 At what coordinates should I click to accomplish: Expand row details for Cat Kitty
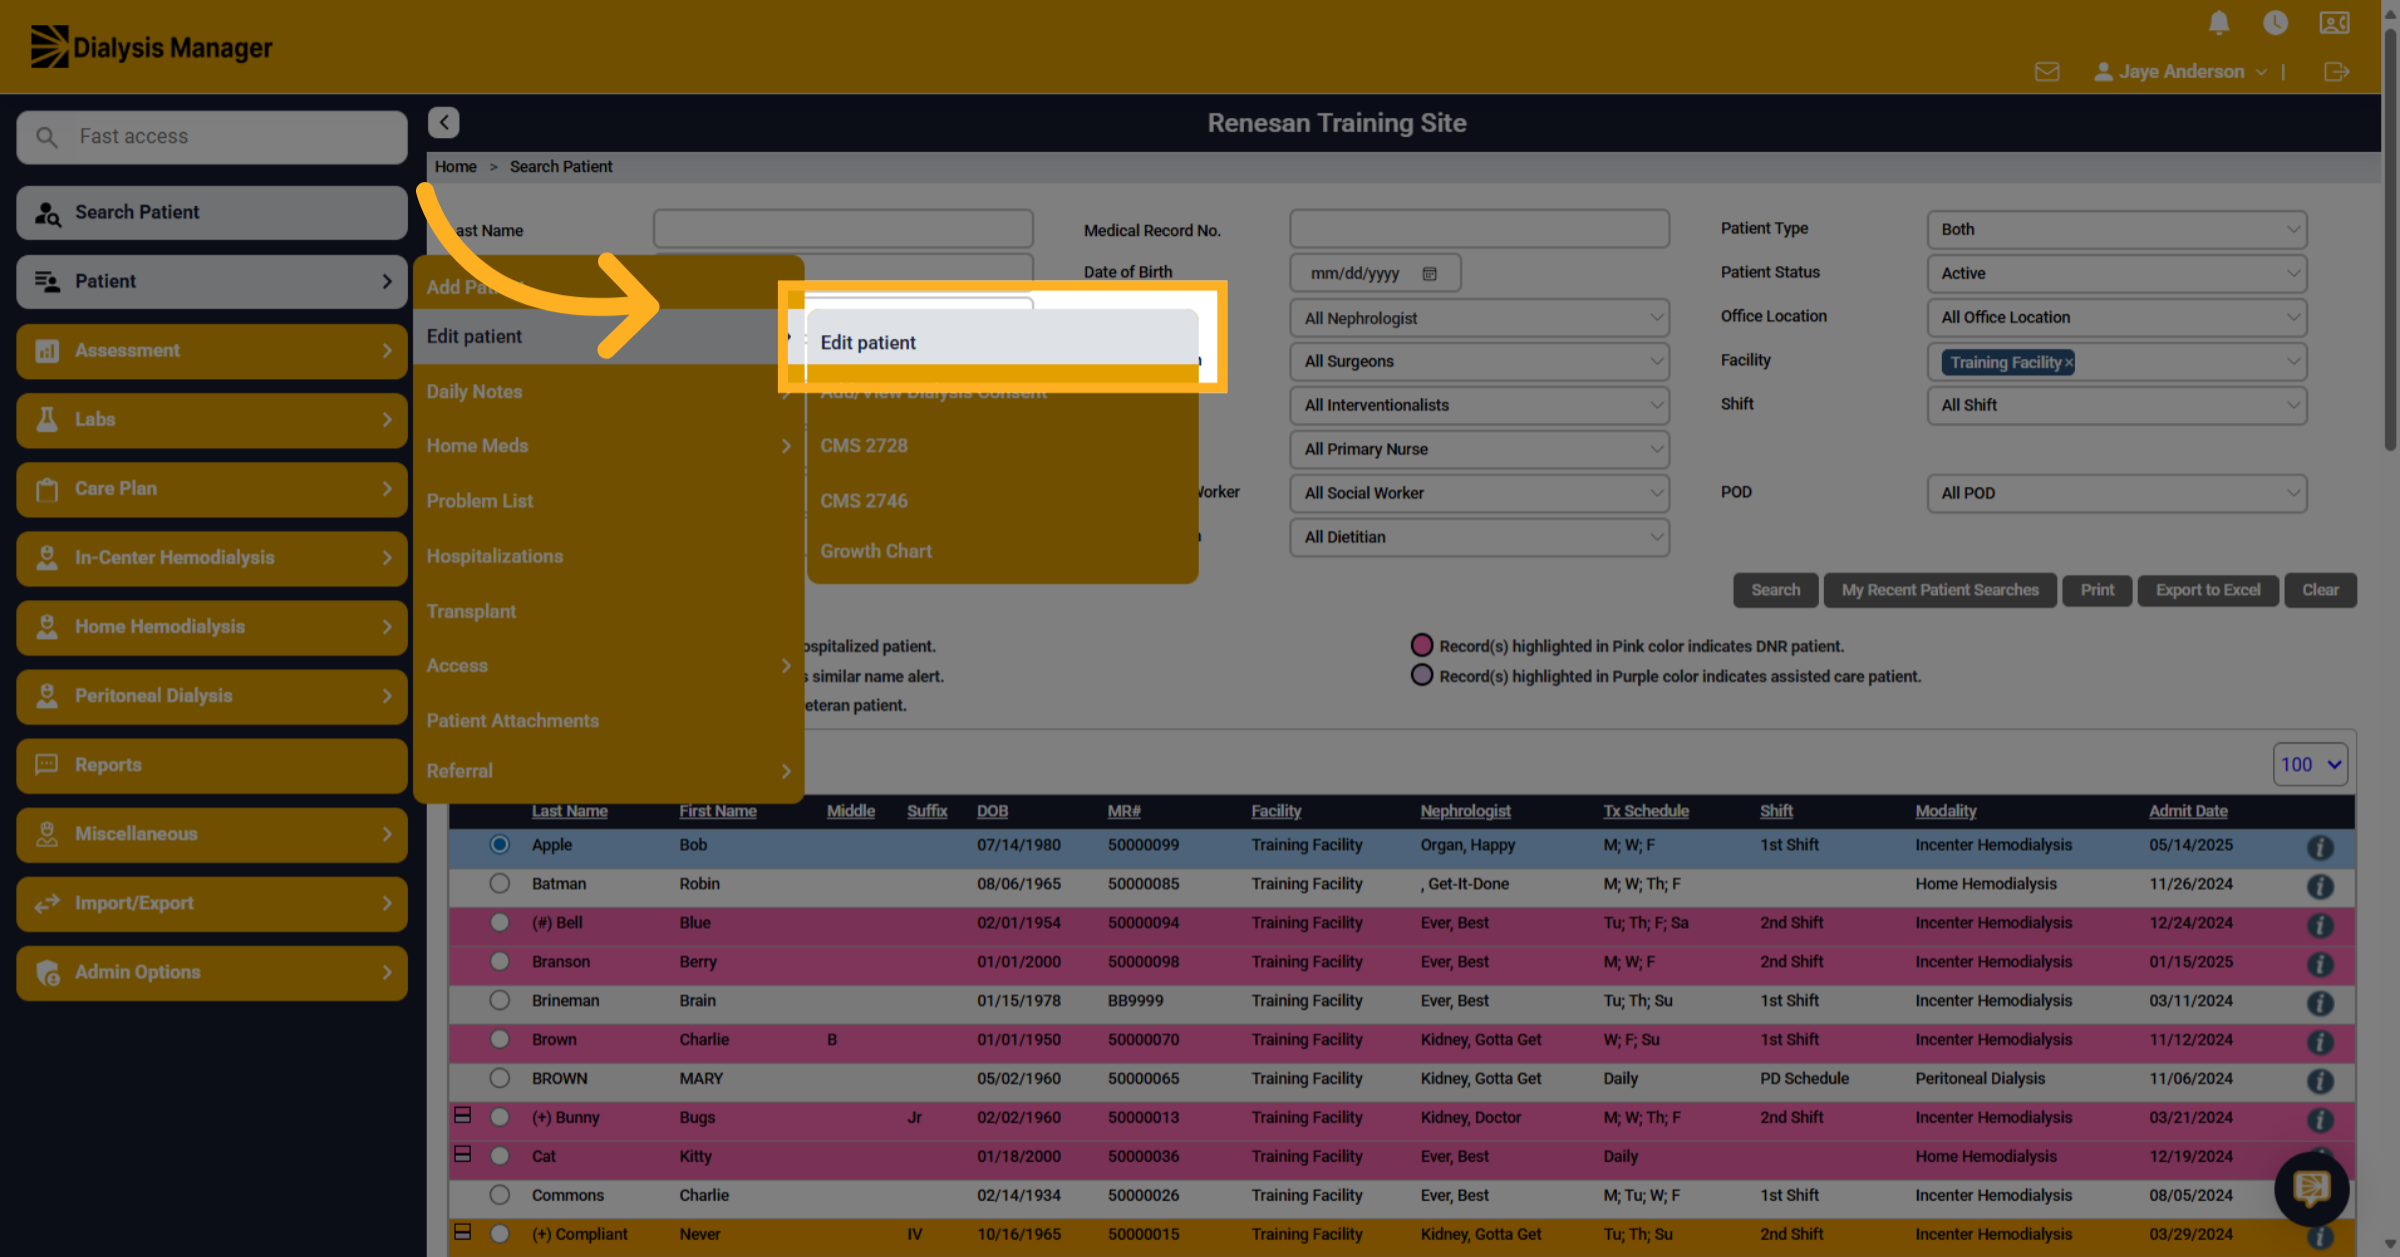pos(462,1154)
